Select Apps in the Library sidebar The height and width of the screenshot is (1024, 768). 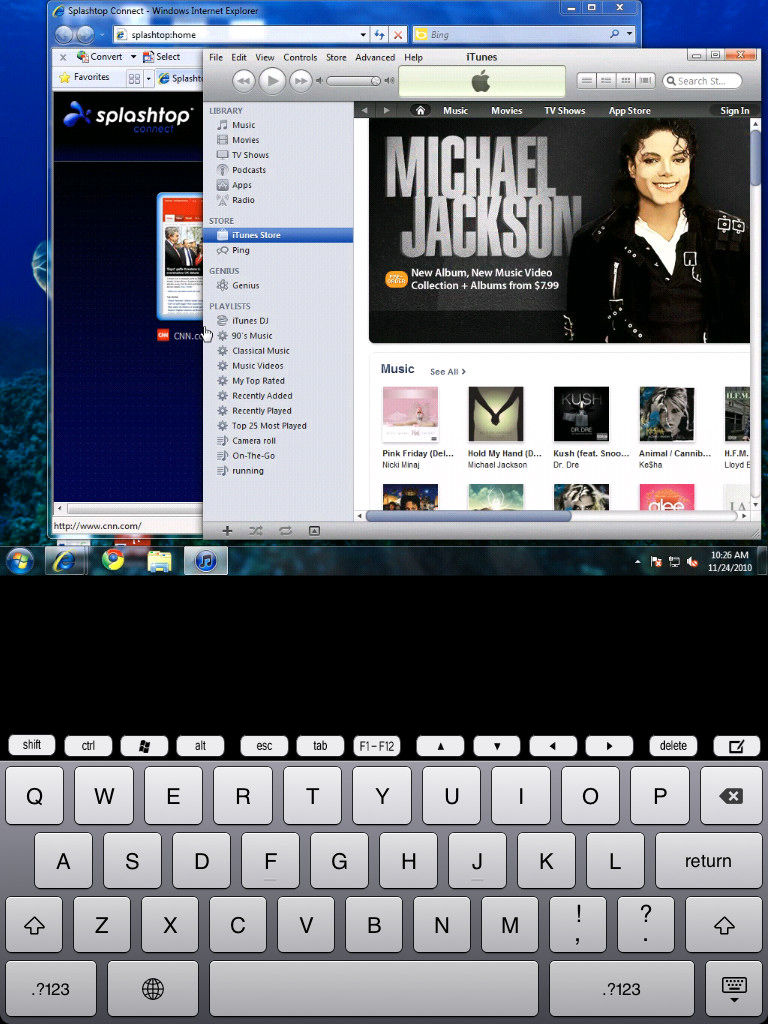[242, 185]
